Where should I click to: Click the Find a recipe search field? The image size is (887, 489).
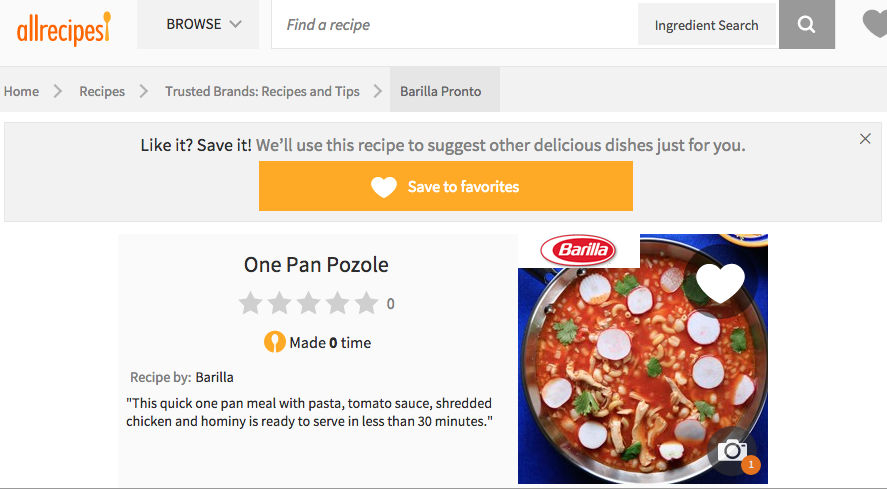455,25
